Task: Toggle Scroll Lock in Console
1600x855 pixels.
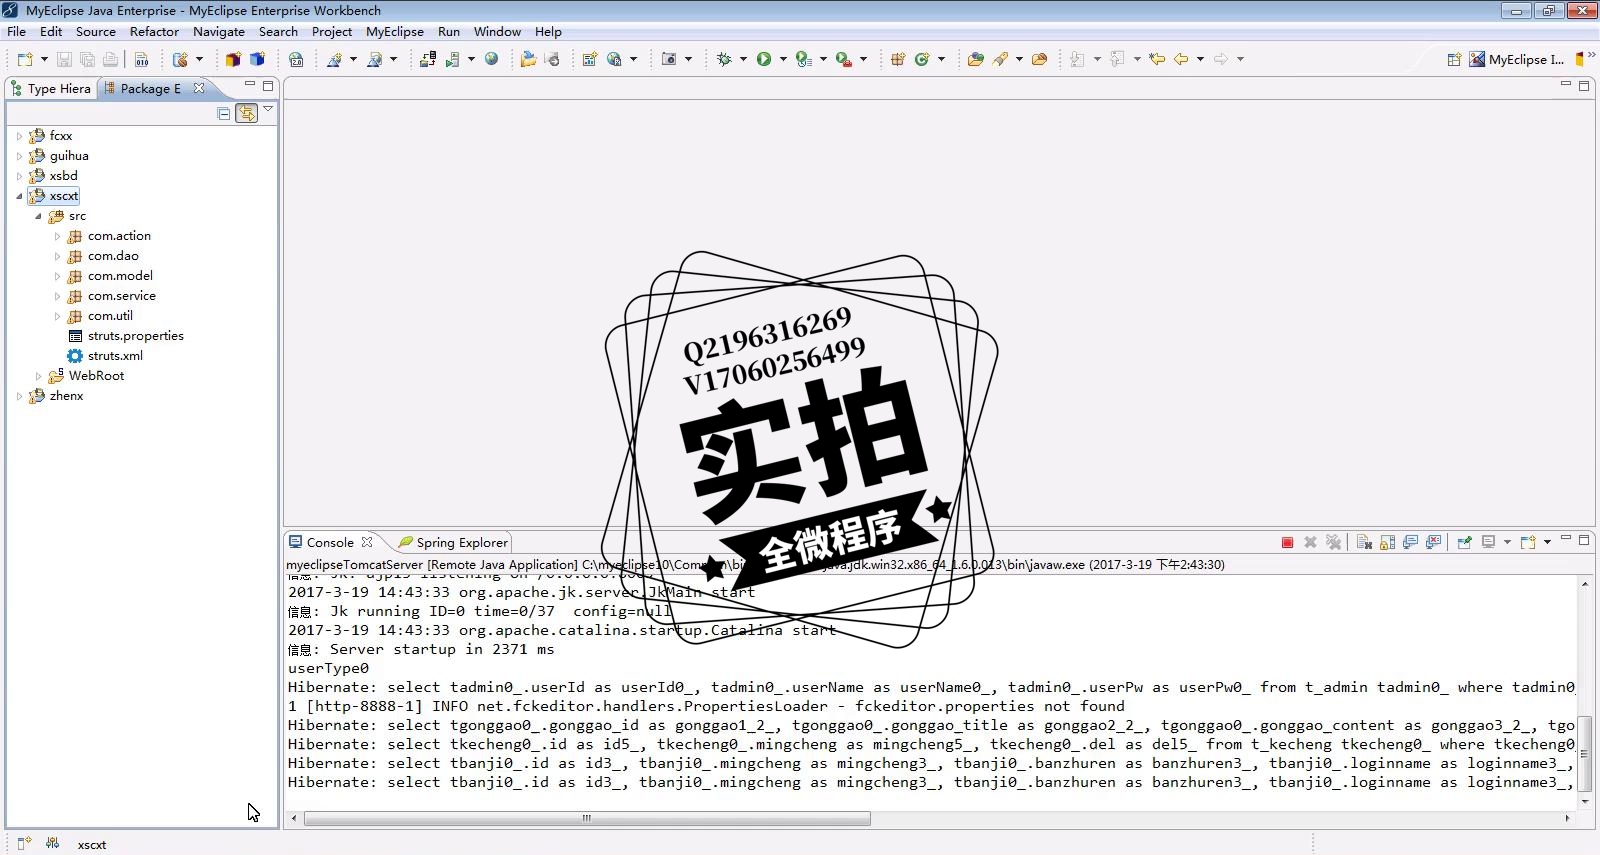Action: point(1387,542)
